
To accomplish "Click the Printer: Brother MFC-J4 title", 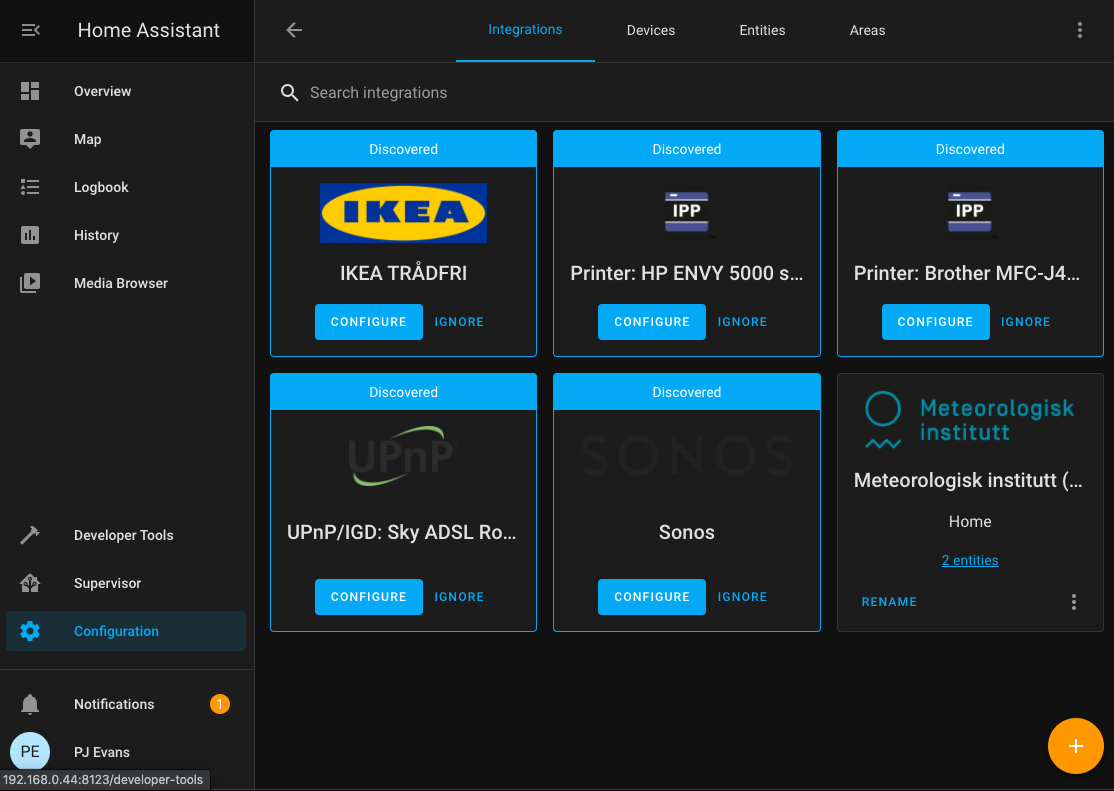I will (967, 273).
